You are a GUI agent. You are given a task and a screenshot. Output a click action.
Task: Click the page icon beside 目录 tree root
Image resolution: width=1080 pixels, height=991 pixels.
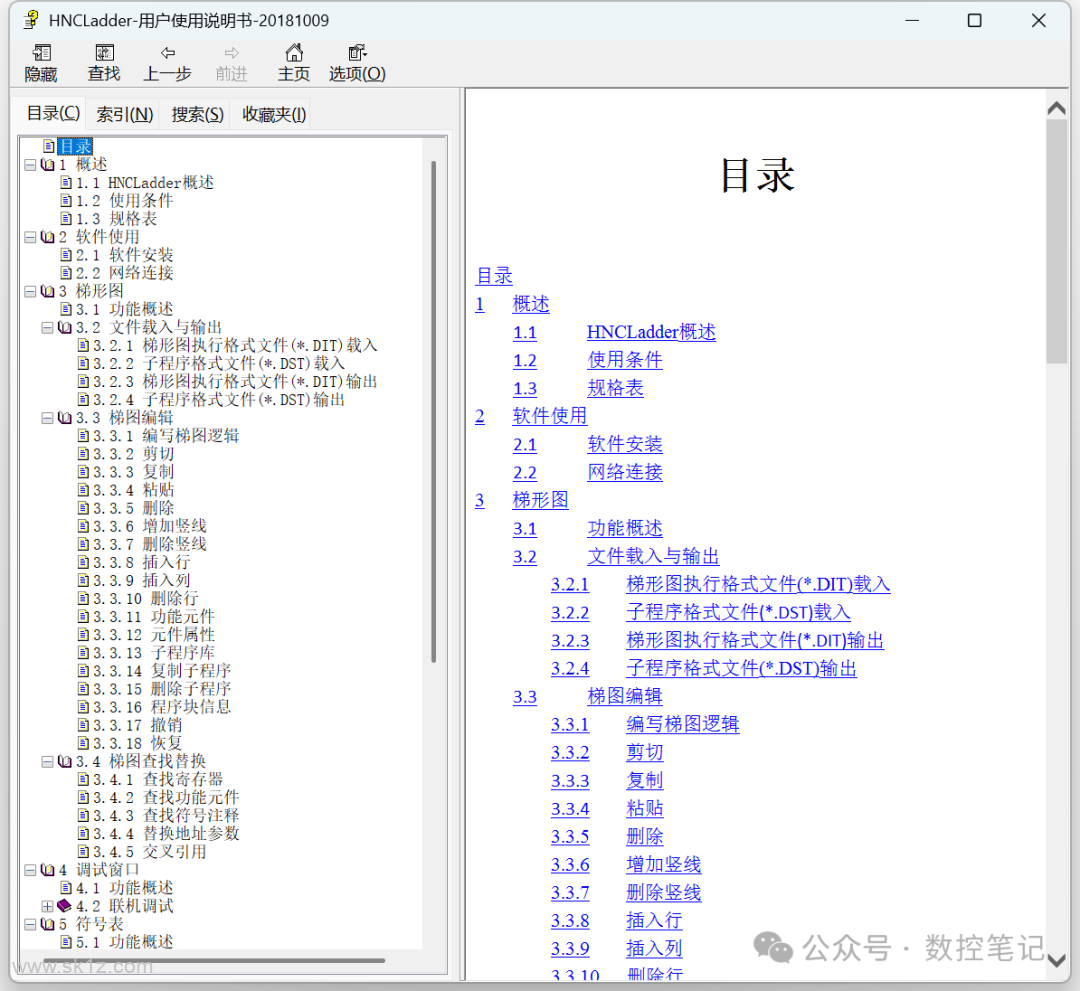click(48, 146)
